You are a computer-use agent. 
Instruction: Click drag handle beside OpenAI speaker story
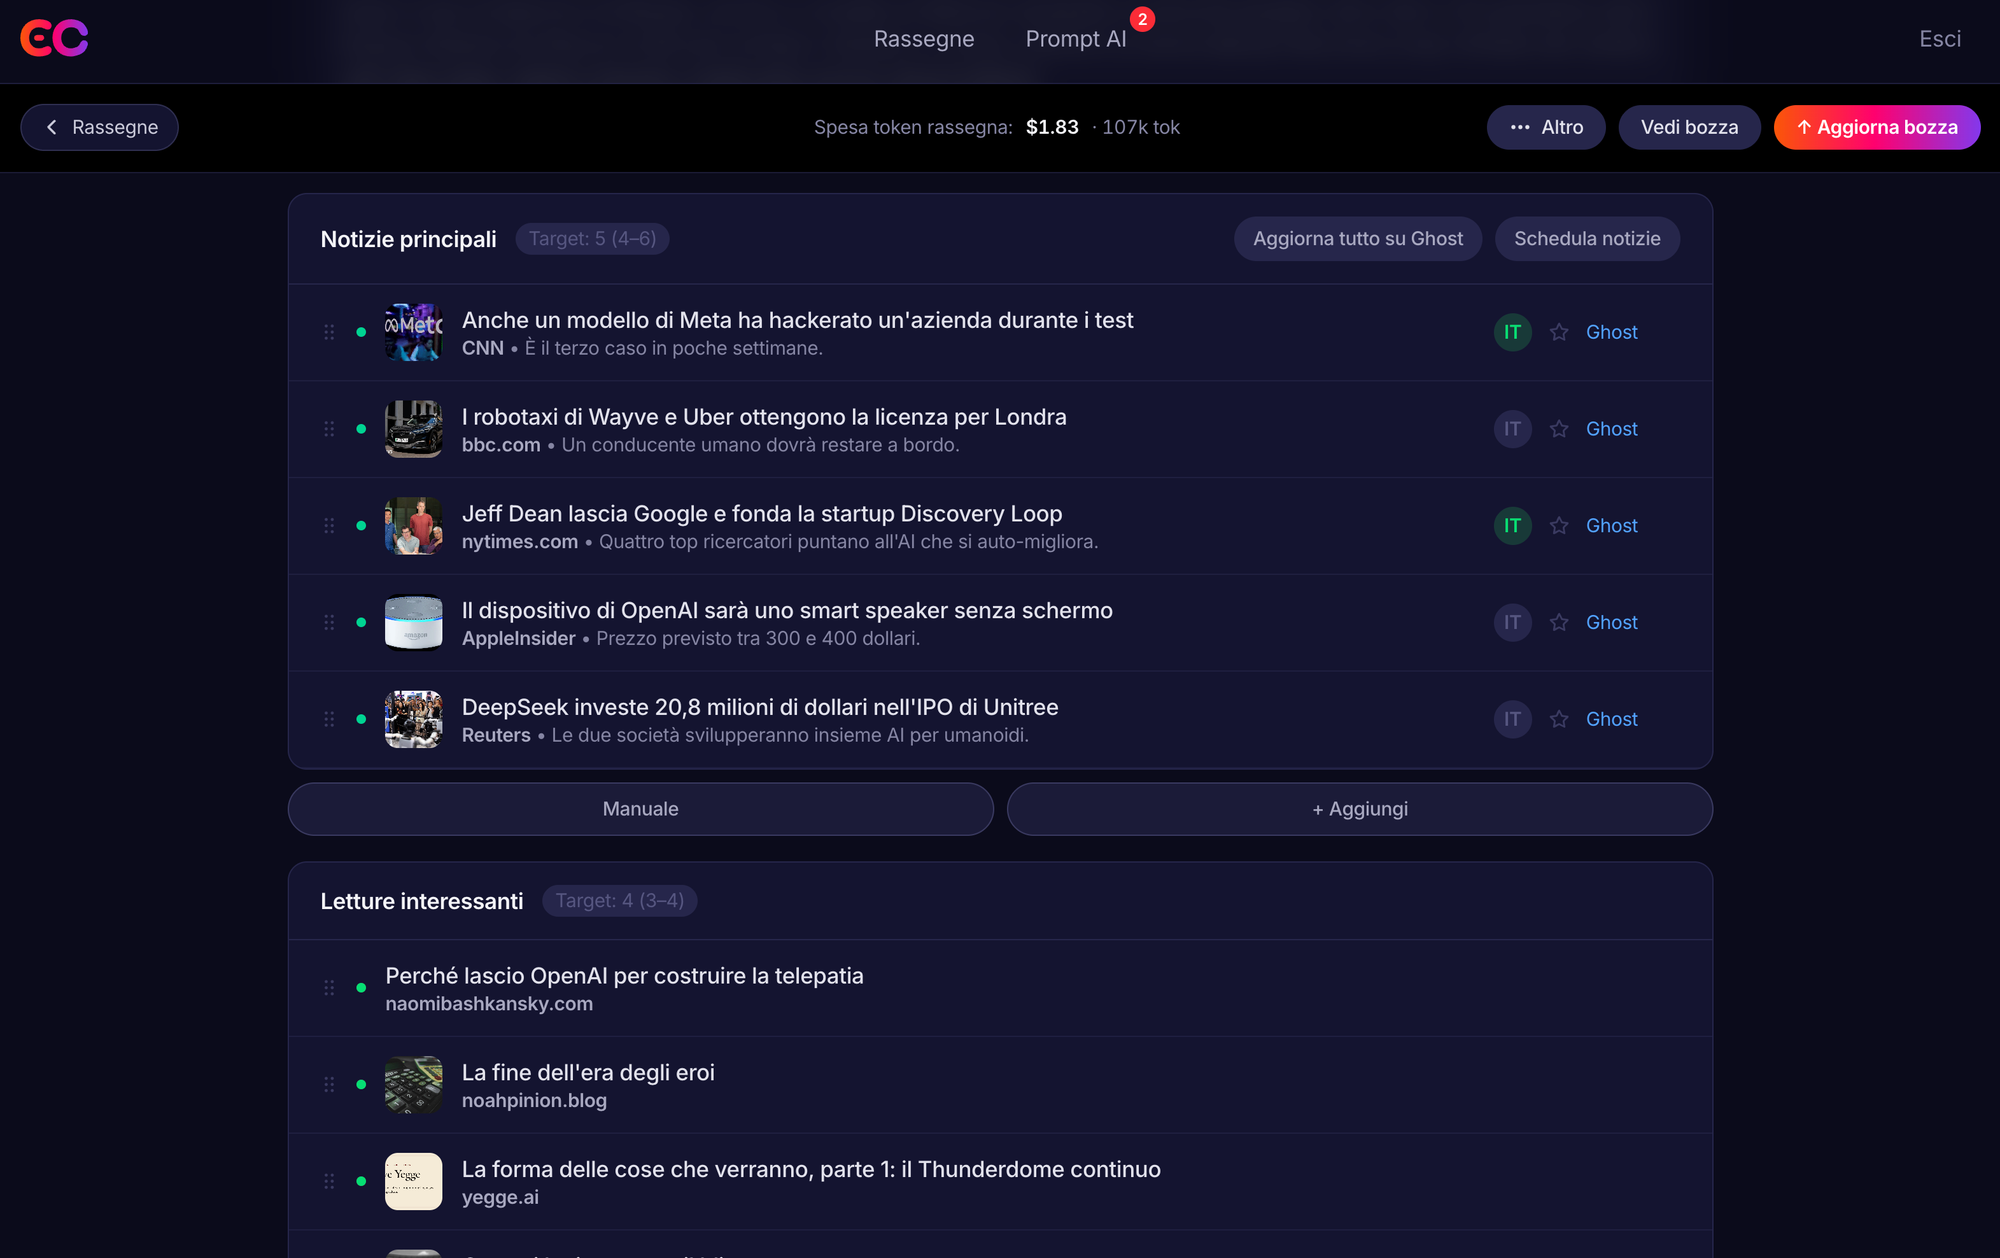(x=329, y=622)
